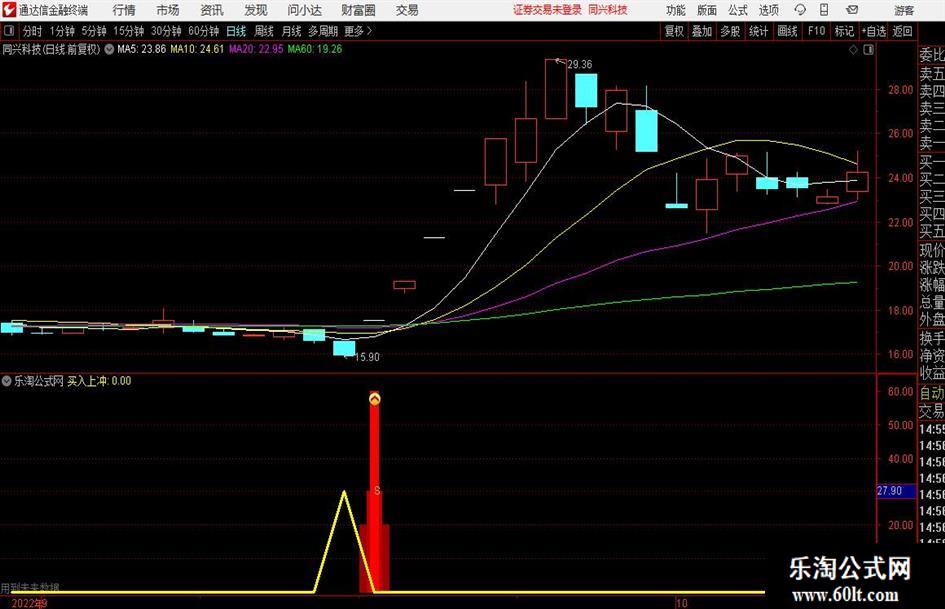This screenshot has height=609, width=945.
Task: Open the 功能 menu
Action: (676, 10)
